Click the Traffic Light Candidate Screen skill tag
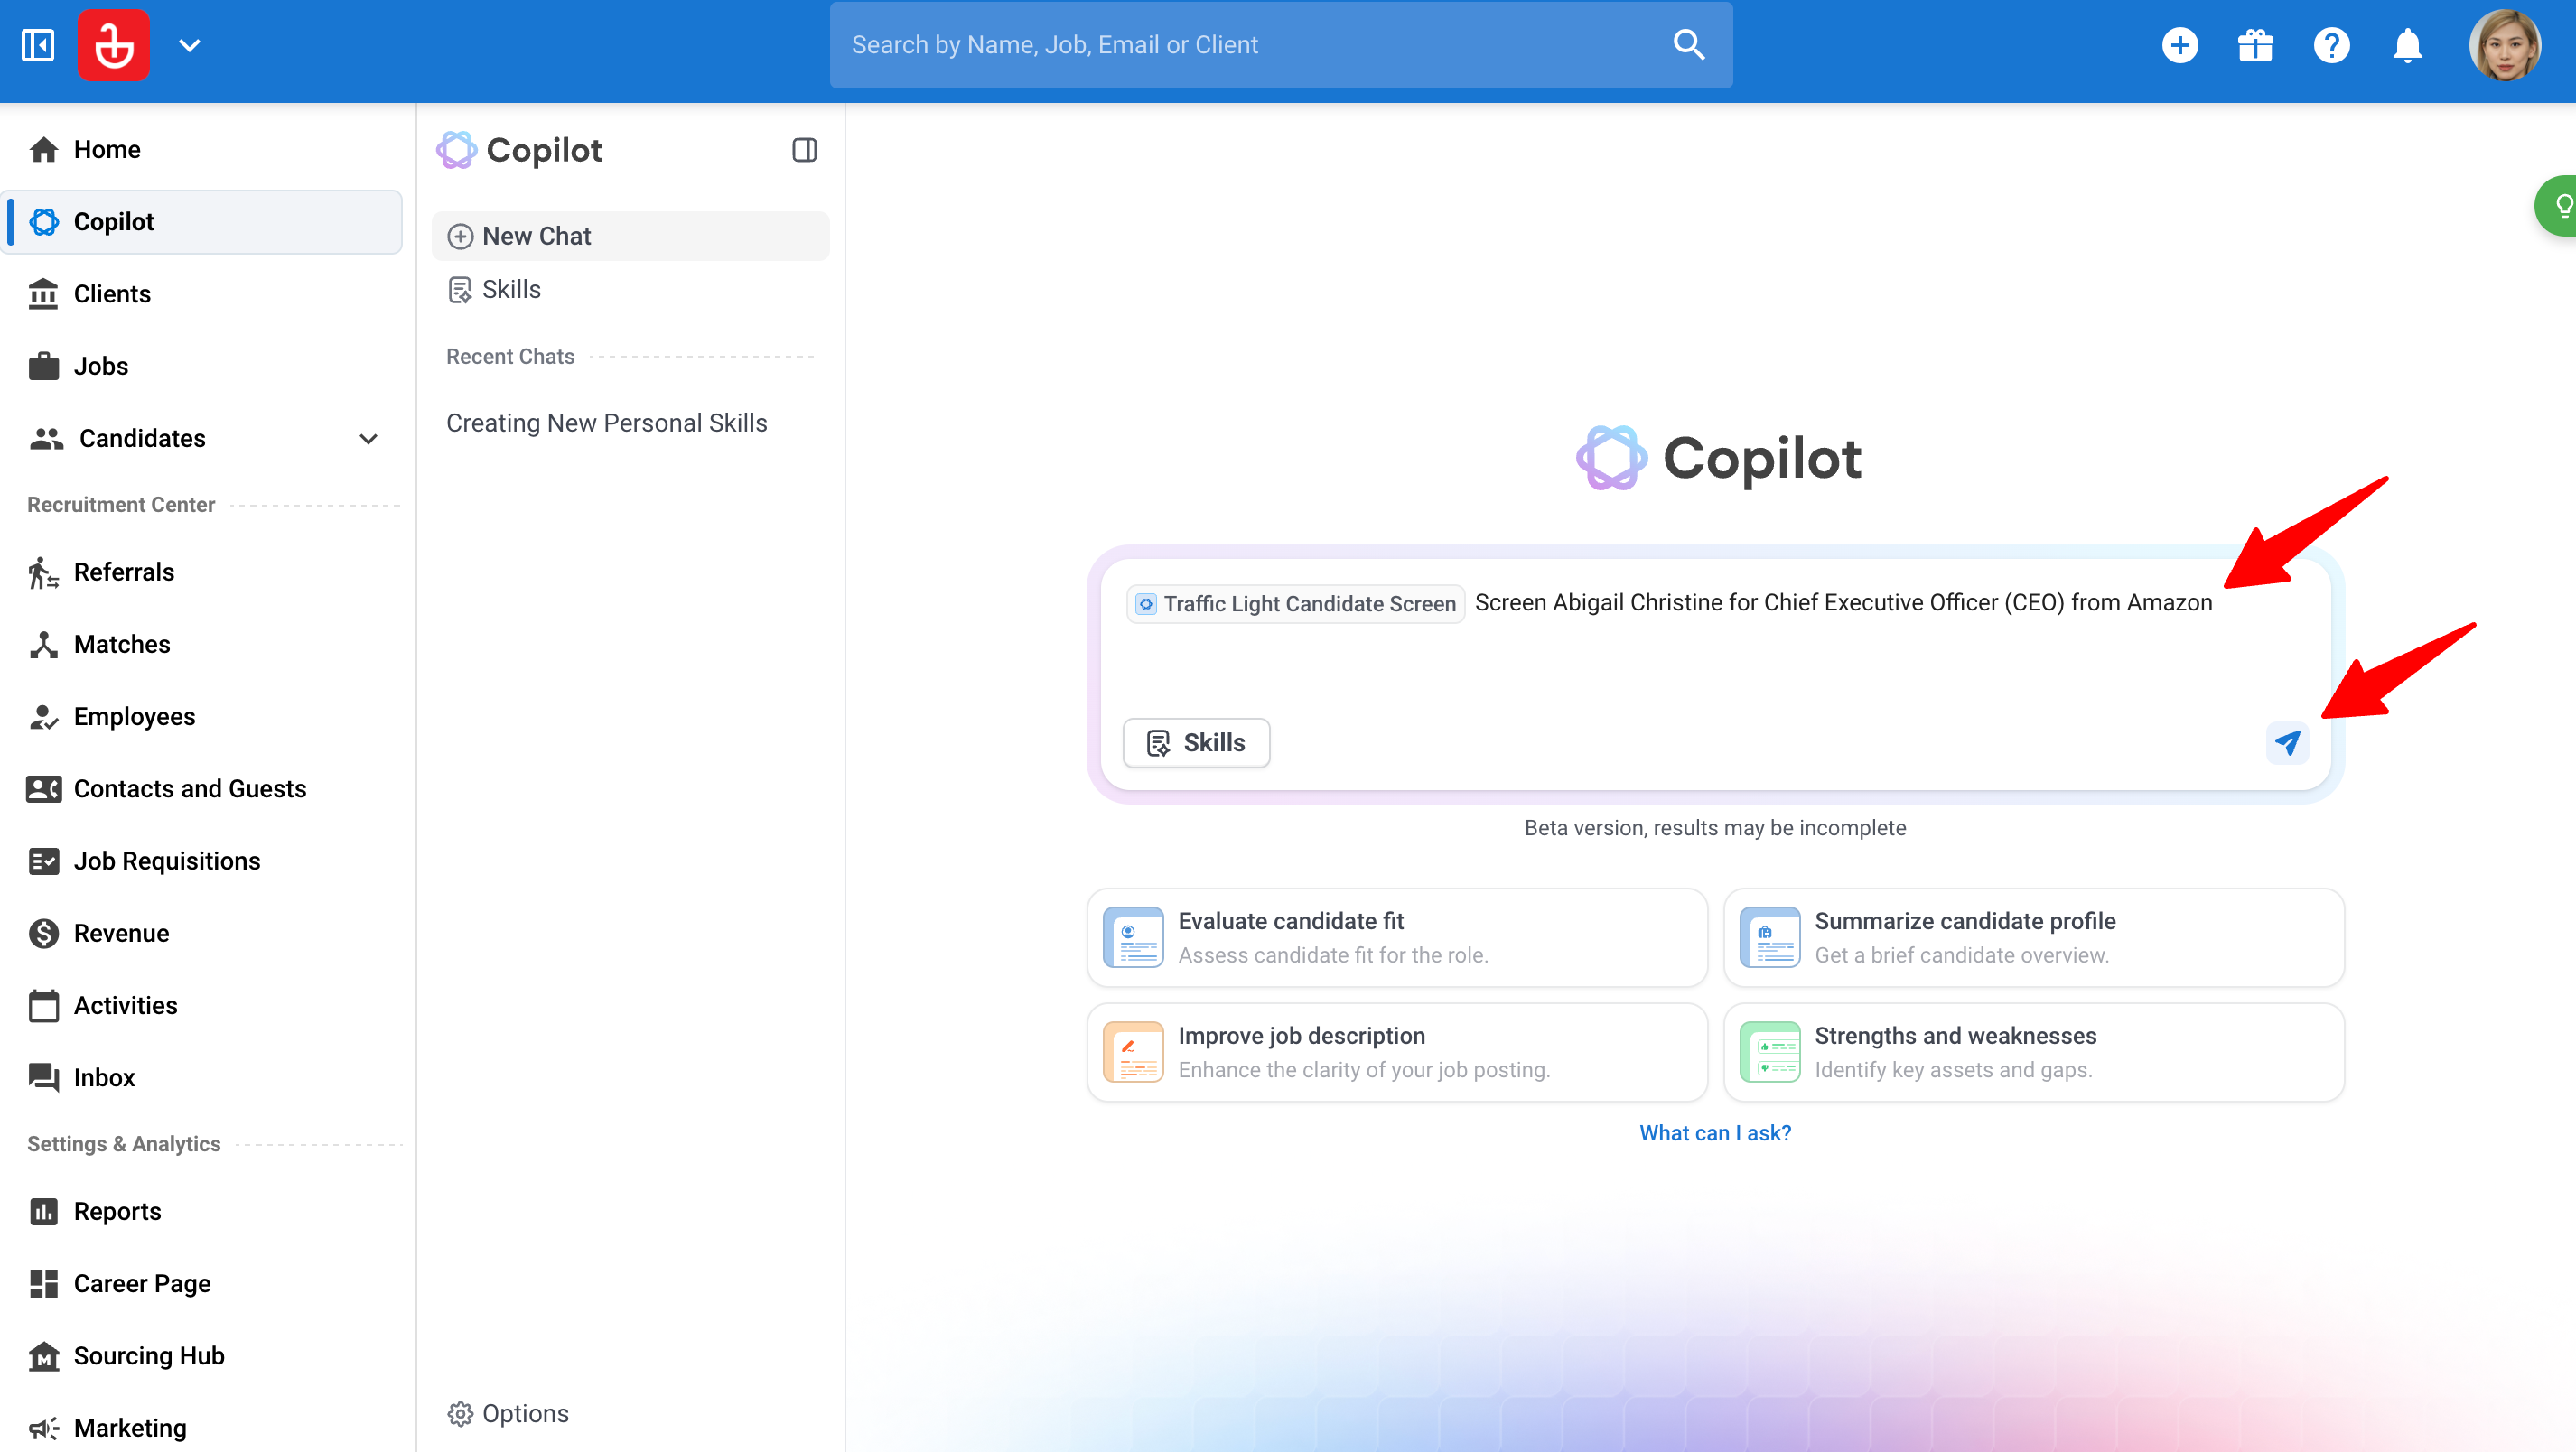2576x1452 pixels. (x=1296, y=604)
